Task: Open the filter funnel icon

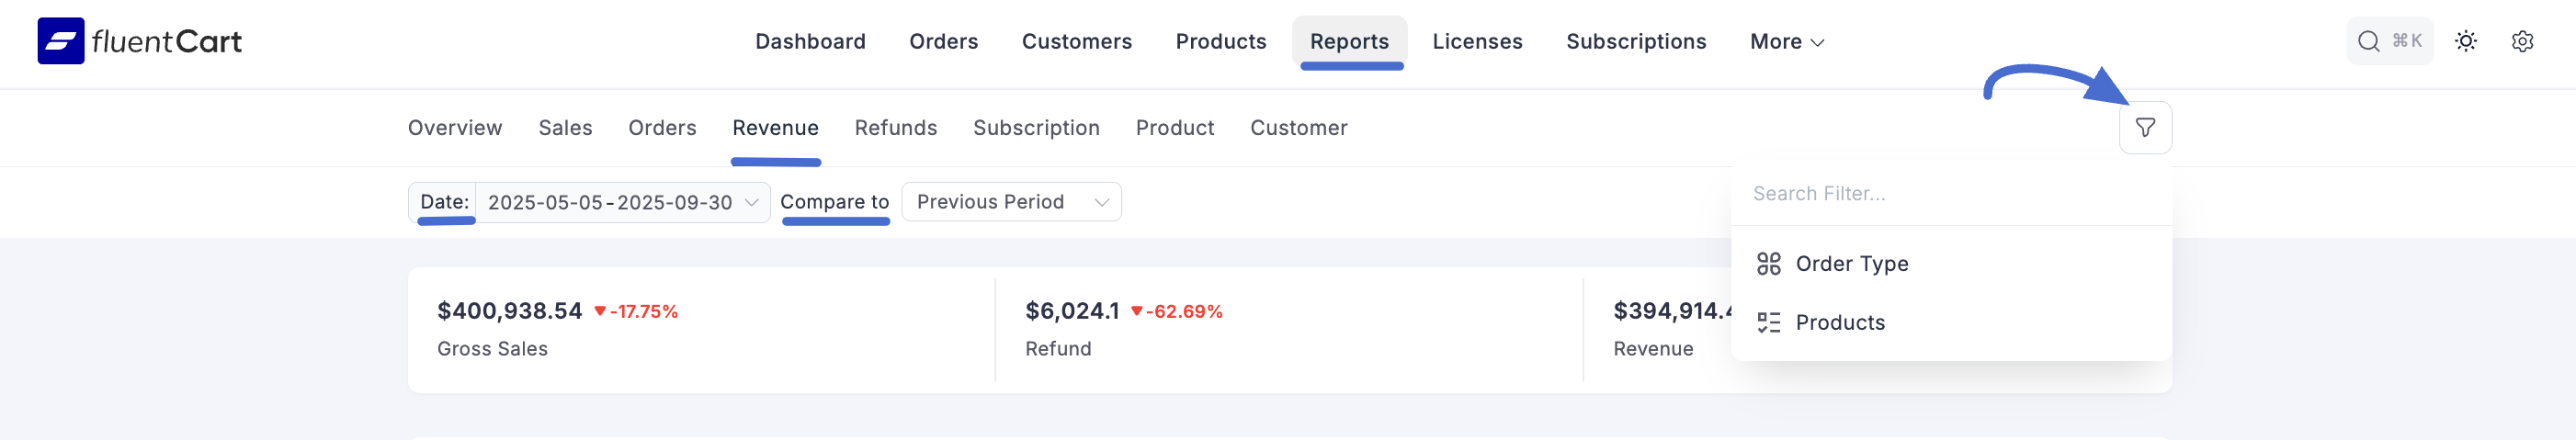Action: click(2144, 128)
